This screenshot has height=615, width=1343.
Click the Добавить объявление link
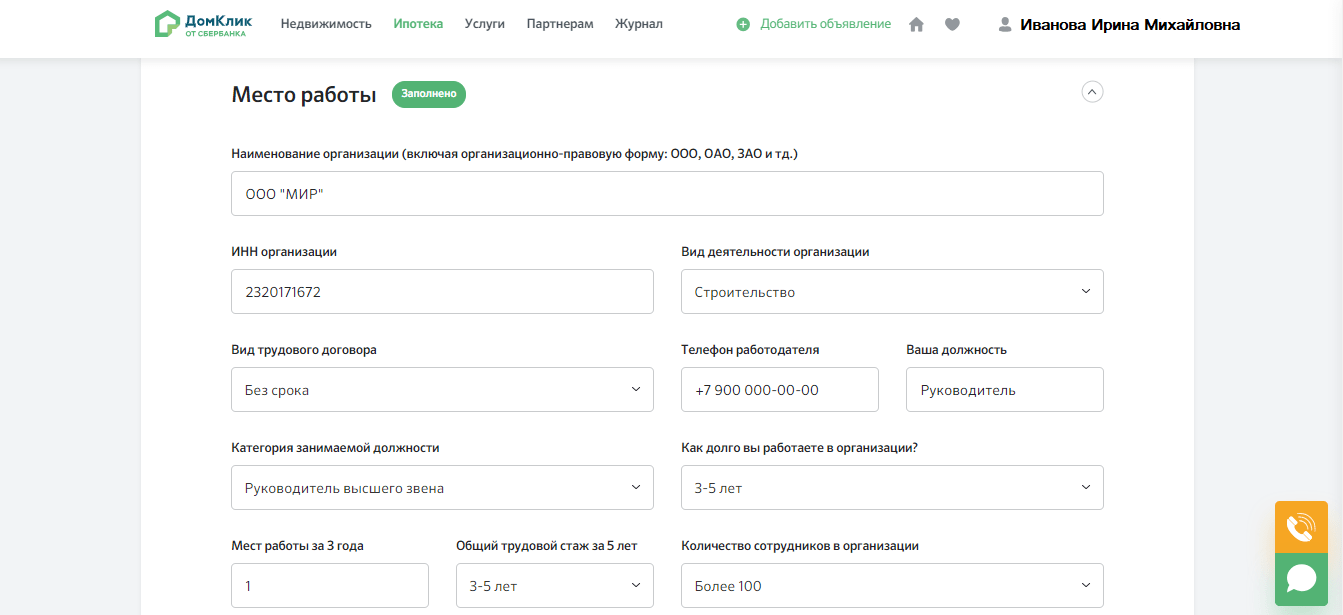tap(825, 24)
